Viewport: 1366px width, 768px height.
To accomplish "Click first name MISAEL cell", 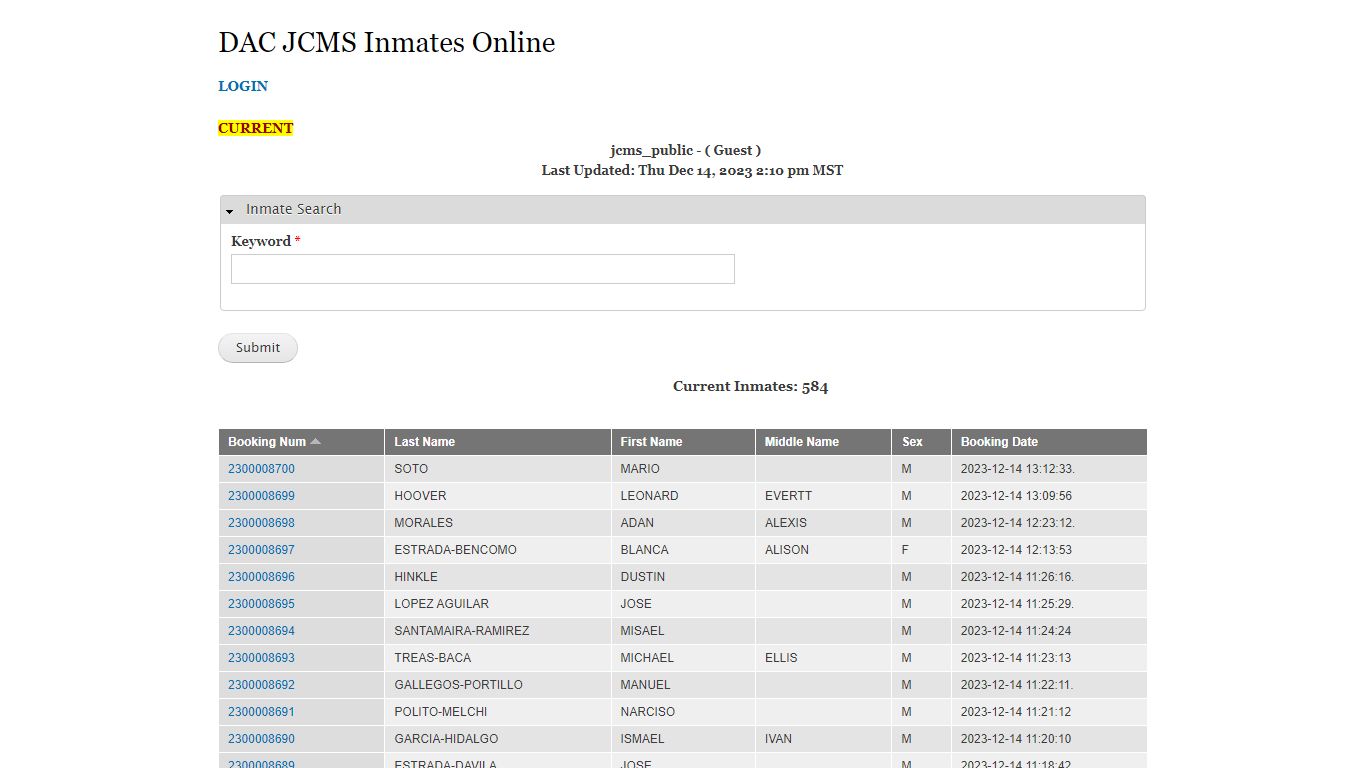I will coord(683,631).
